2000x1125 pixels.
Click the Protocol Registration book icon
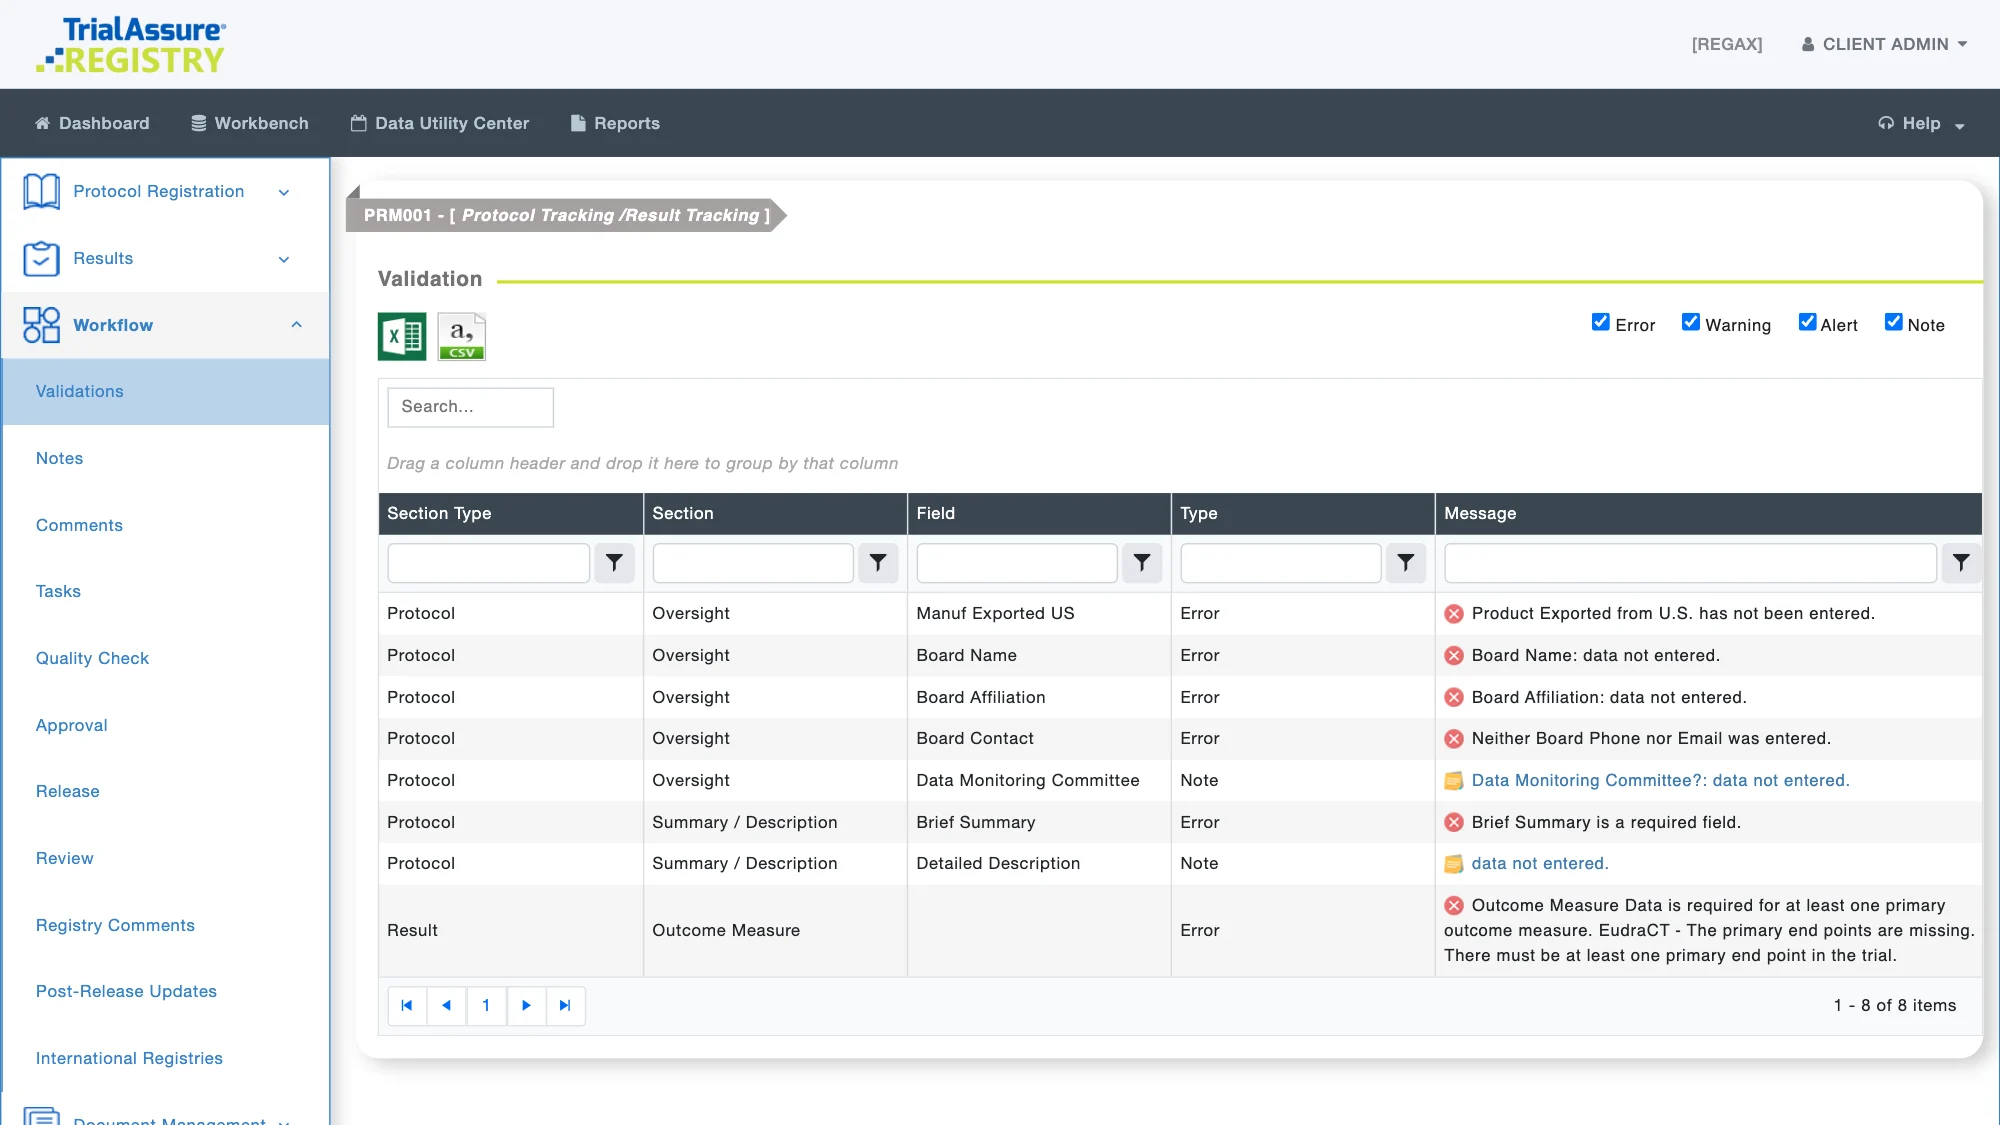42,191
